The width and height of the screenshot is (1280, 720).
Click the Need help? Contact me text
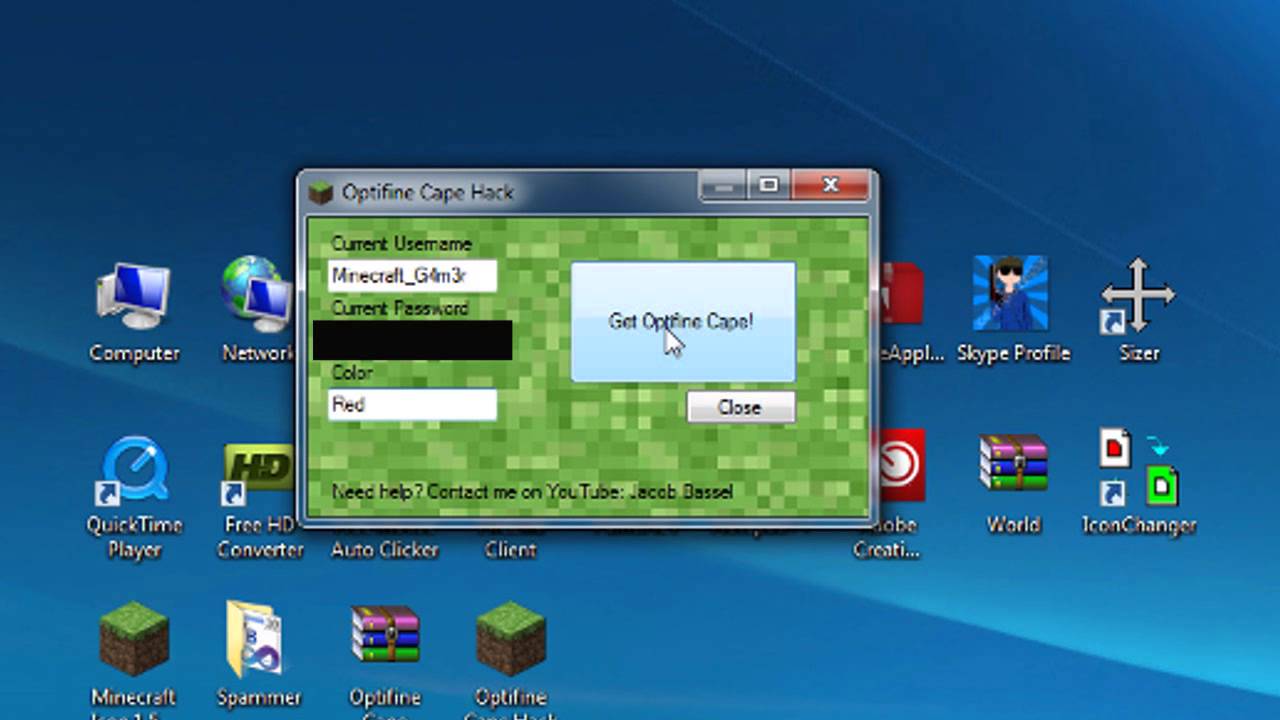pos(532,492)
